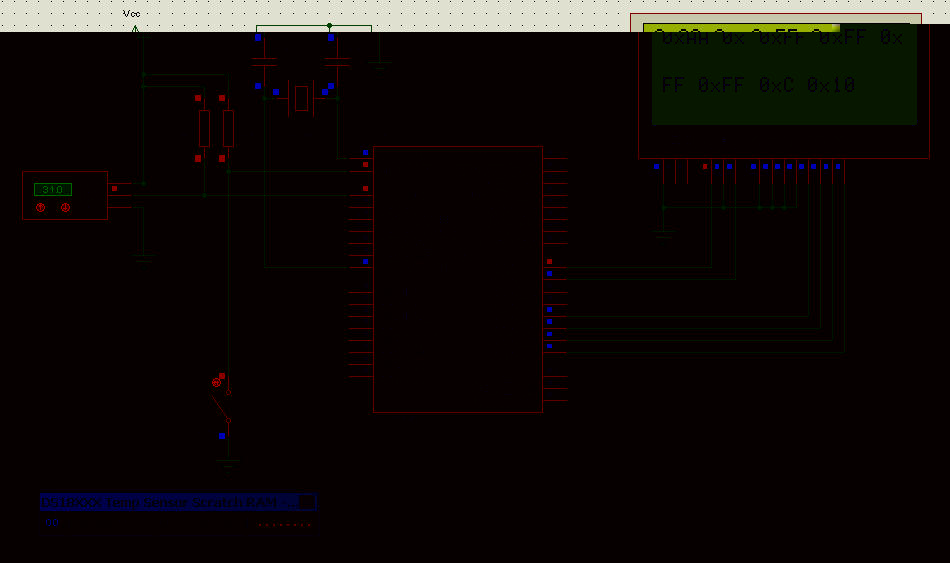The height and width of the screenshot is (563, 950).
Task: Select the 31.0 temperature readout
Action: pyautogui.click(x=53, y=190)
